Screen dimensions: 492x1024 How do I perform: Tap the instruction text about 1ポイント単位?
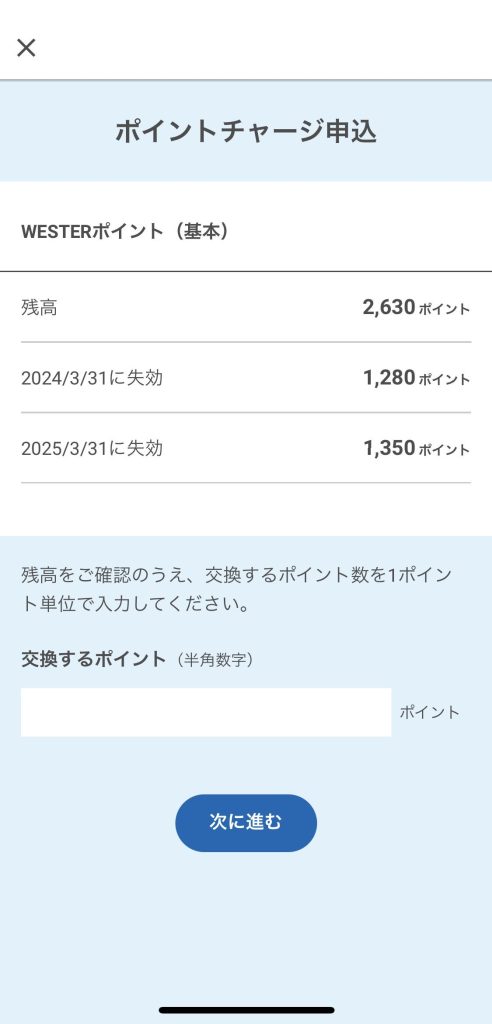(x=237, y=590)
